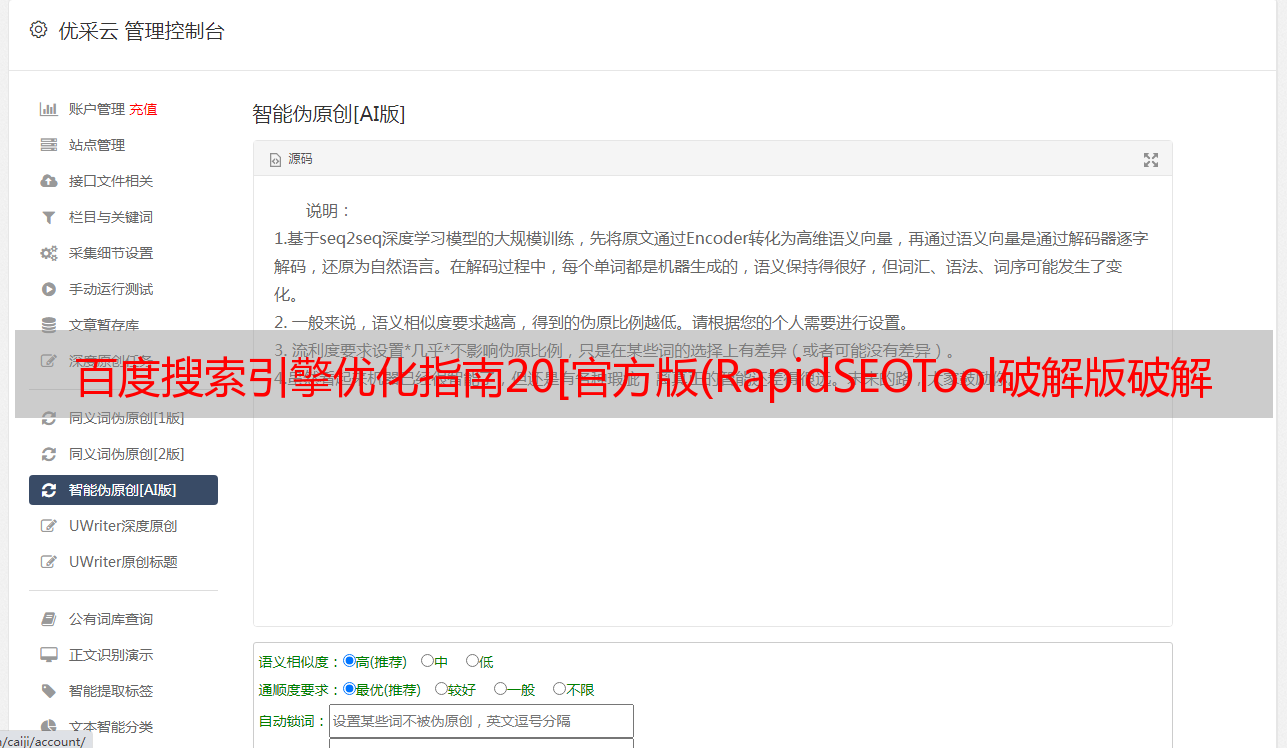The width and height of the screenshot is (1287, 748).
Task: Open UWriter原创标题 page
Action: click(x=123, y=562)
